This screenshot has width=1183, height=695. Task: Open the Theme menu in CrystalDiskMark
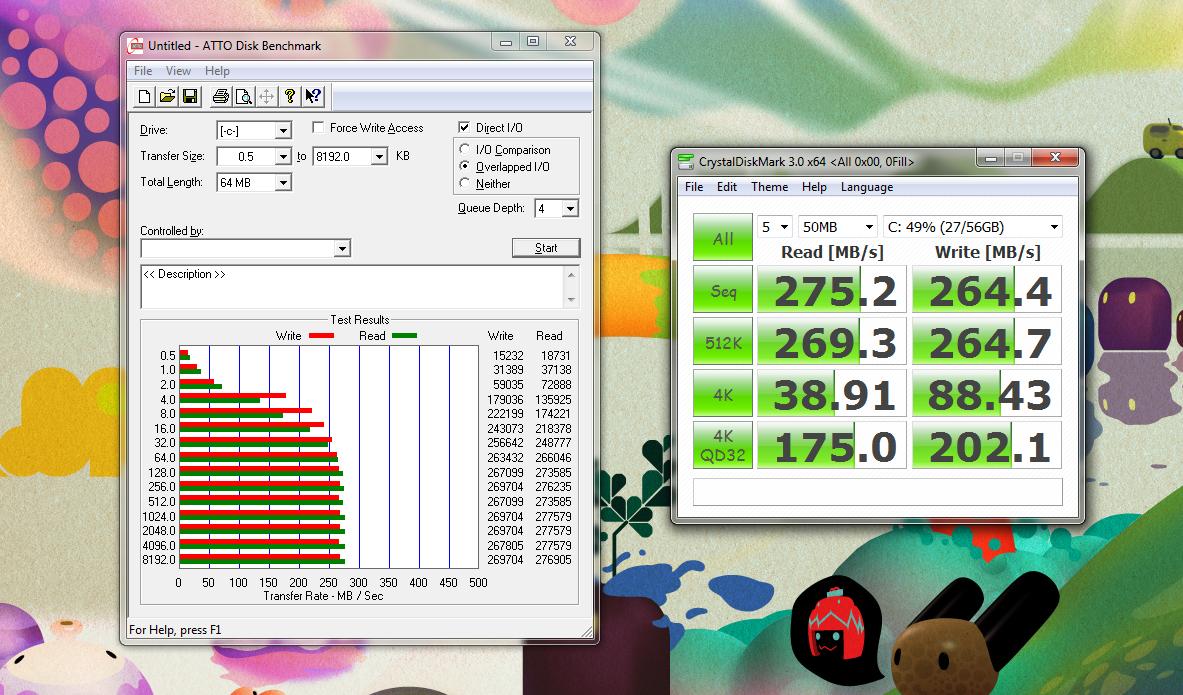pyautogui.click(x=770, y=187)
